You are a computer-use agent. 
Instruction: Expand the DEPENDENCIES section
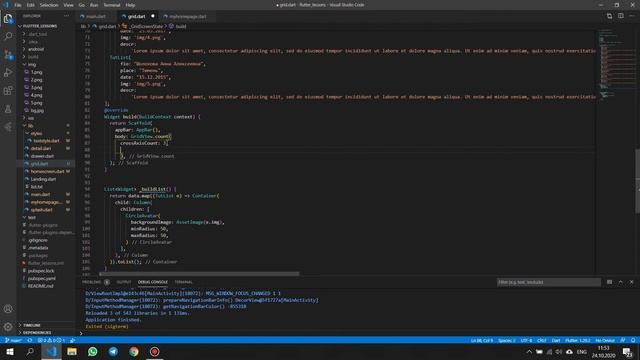37,333
